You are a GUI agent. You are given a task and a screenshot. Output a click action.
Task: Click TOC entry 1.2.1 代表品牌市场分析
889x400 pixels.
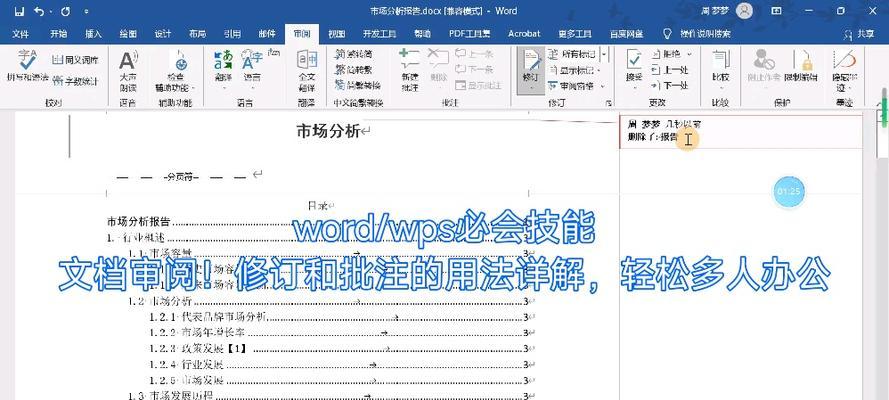pyautogui.click(x=208, y=317)
